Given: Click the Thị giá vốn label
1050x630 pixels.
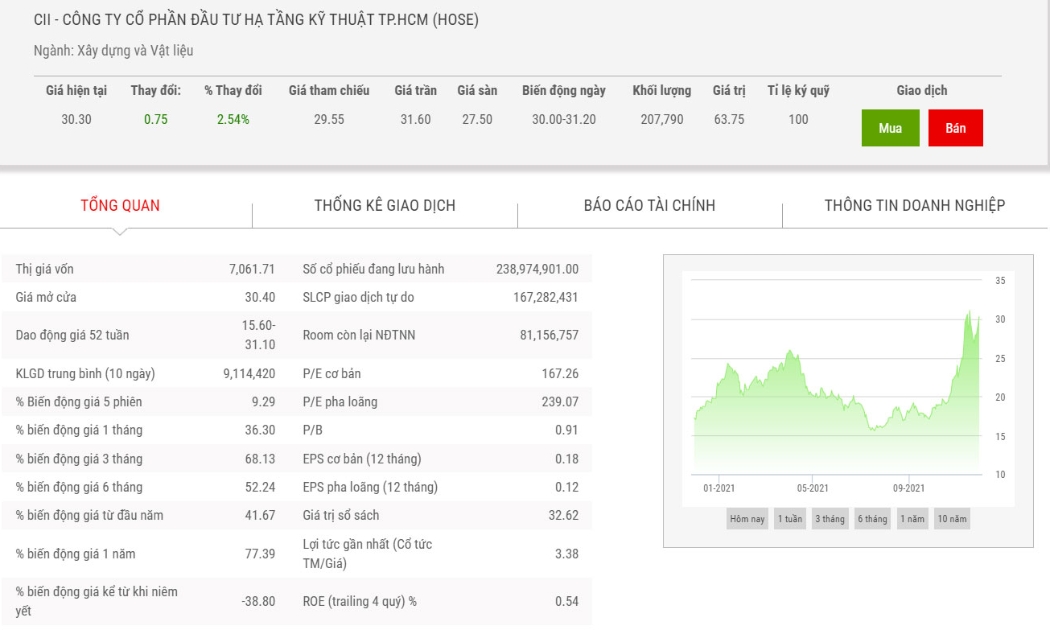Looking at the screenshot, I should click(x=45, y=269).
